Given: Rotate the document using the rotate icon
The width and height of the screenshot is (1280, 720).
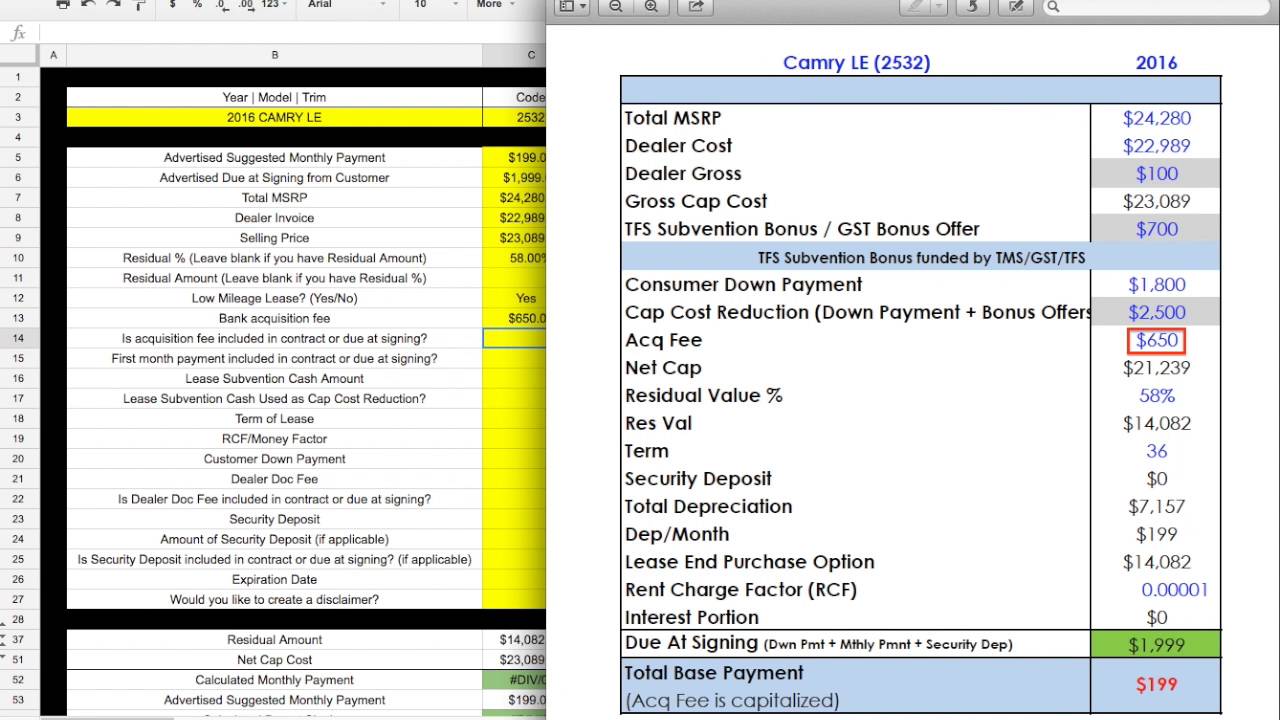Looking at the screenshot, I should (972, 6).
